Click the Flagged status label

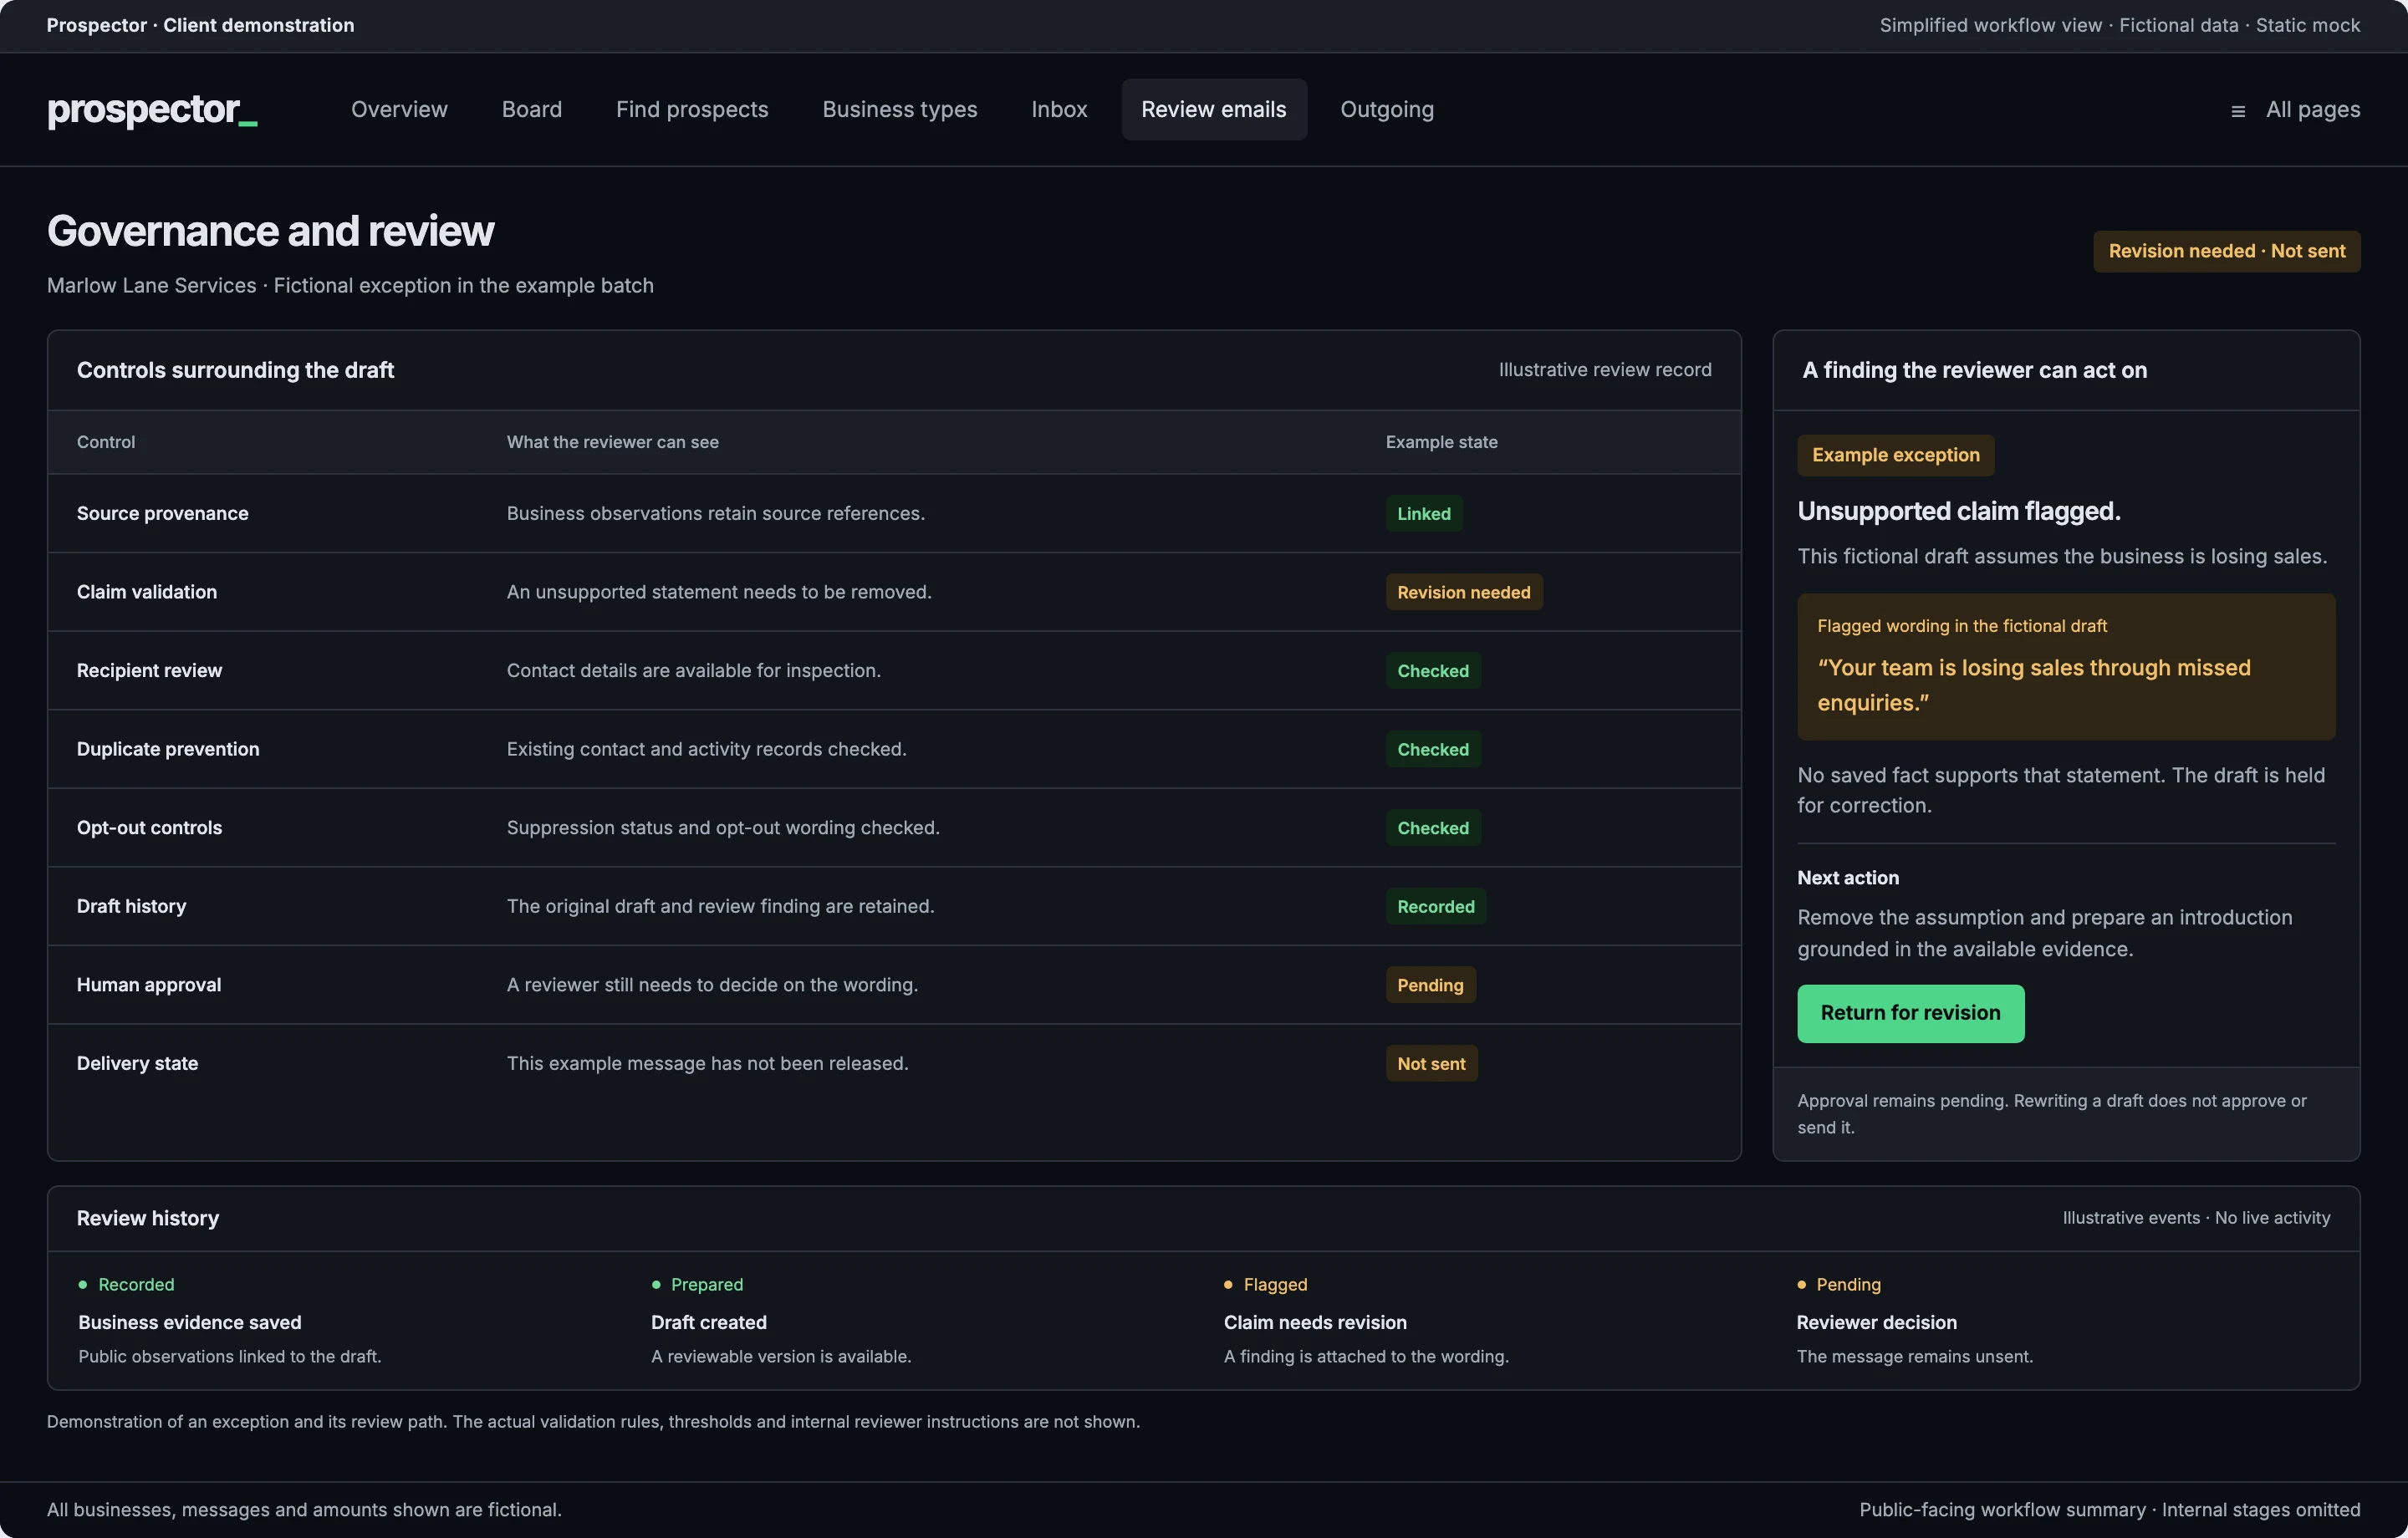(x=1275, y=1284)
